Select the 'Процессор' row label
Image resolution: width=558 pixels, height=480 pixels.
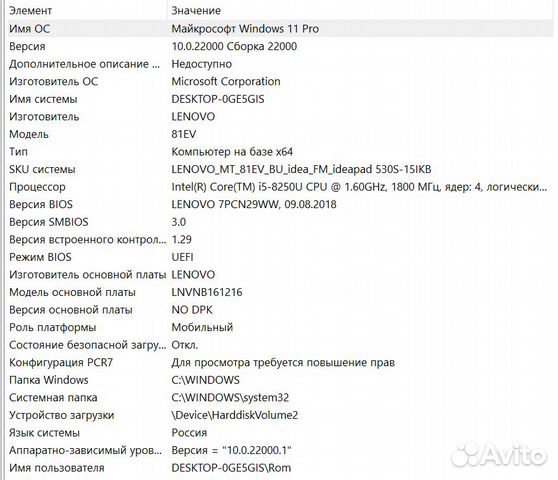point(37,187)
